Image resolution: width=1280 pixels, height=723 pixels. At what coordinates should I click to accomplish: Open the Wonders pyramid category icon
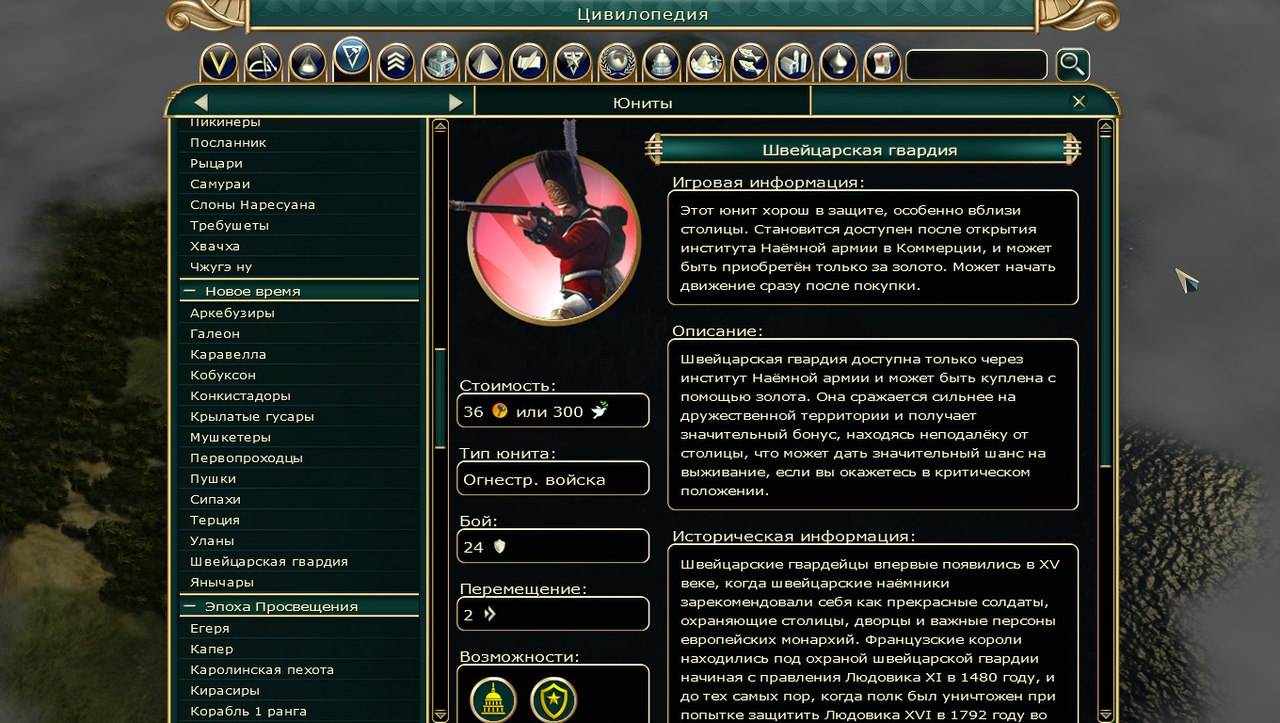pyautogui.click(x=484, y=63)
